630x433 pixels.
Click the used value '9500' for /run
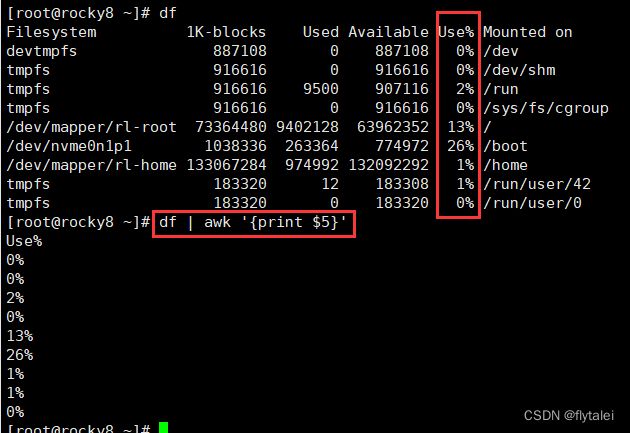click(x=321, y=89)
